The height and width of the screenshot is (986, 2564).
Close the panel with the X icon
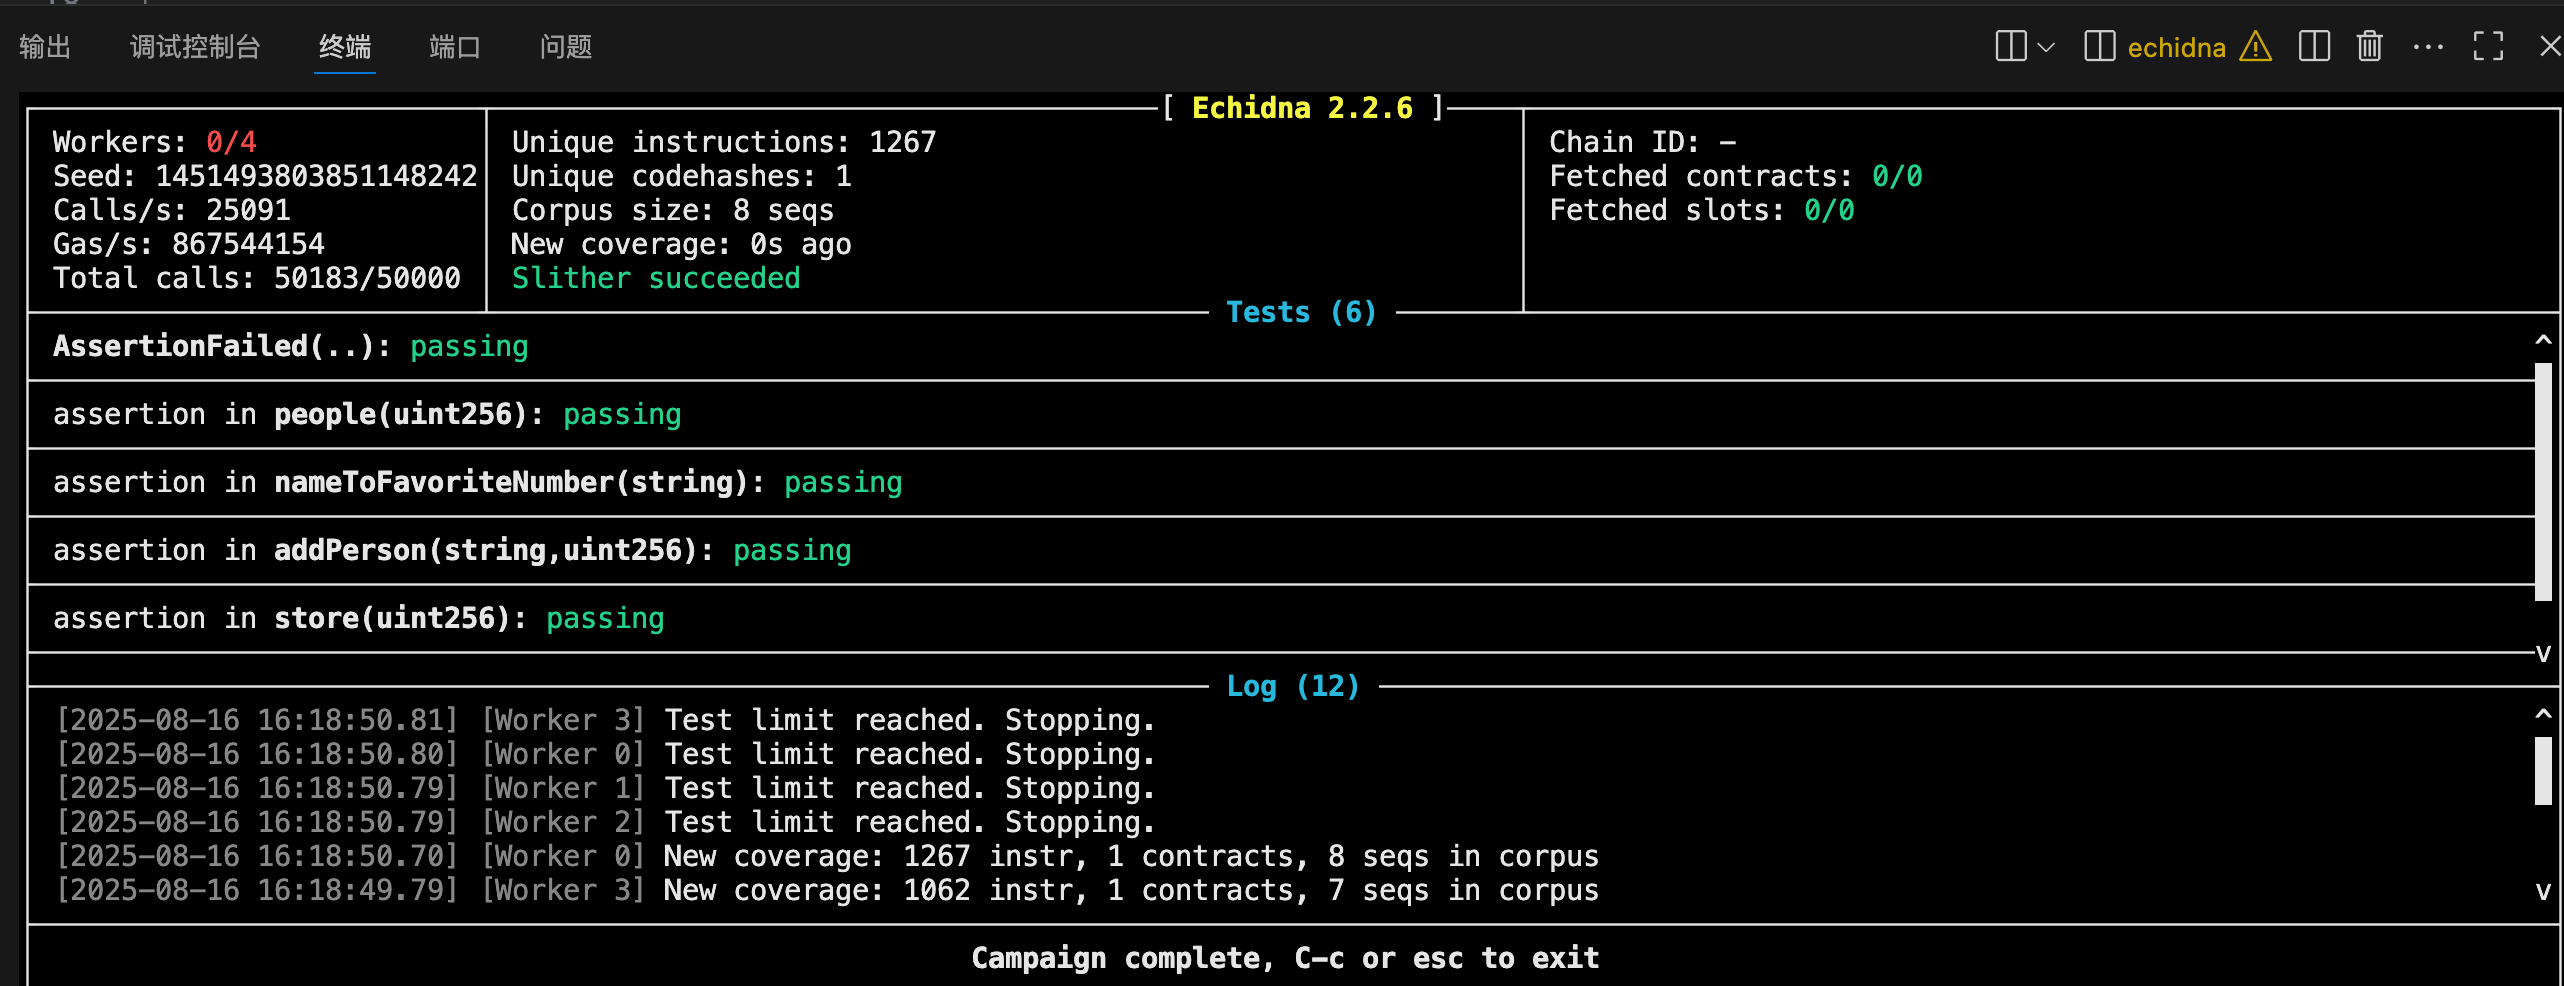click(x=2550, y=46)
